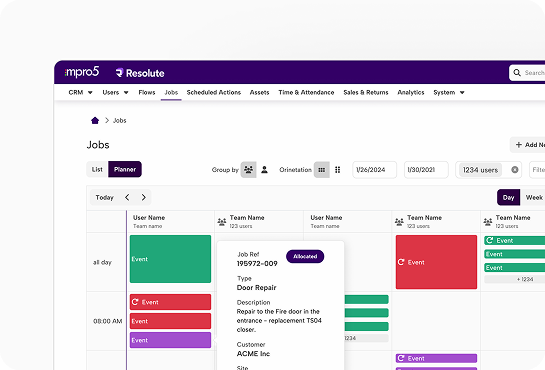Switch to List view
This screenshot has width=545, height=370.
coord(97,169)
